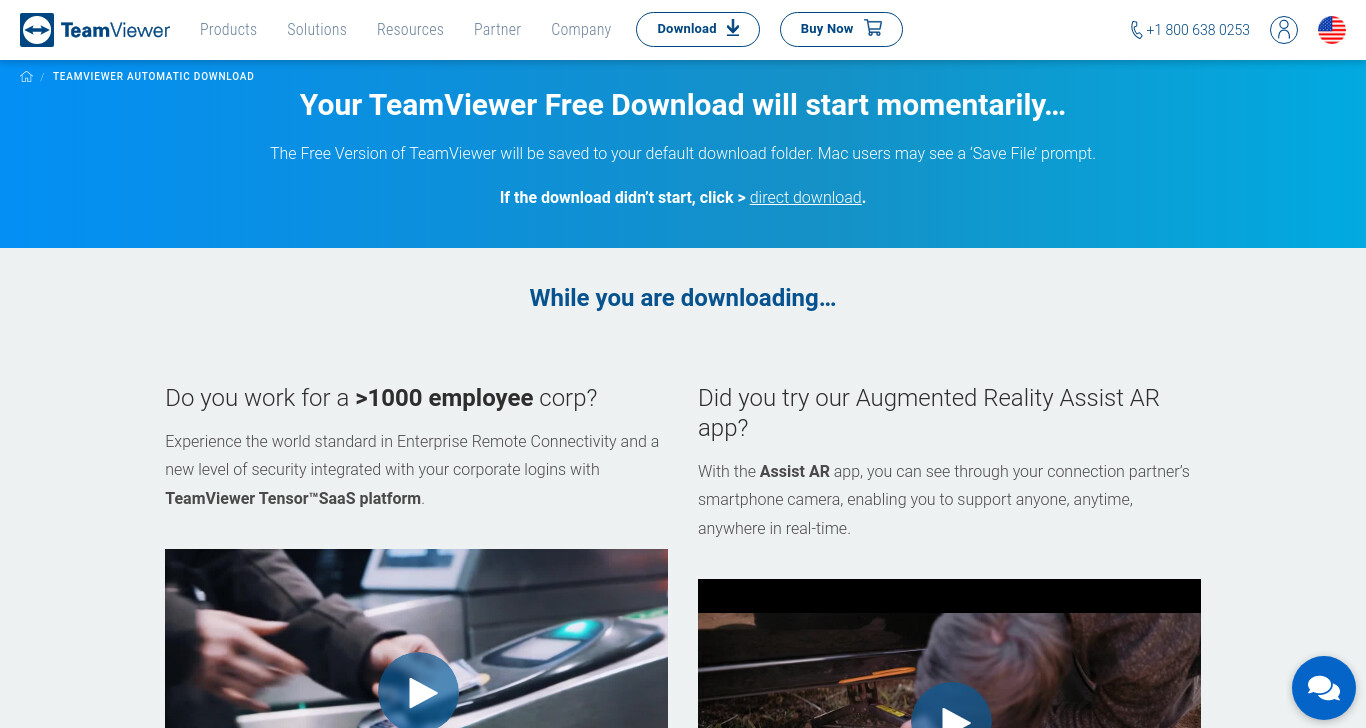The width and height of the screenshot is (1366, 728).
Task: Open the Solutions menu
Action: (x=316, y=30)
